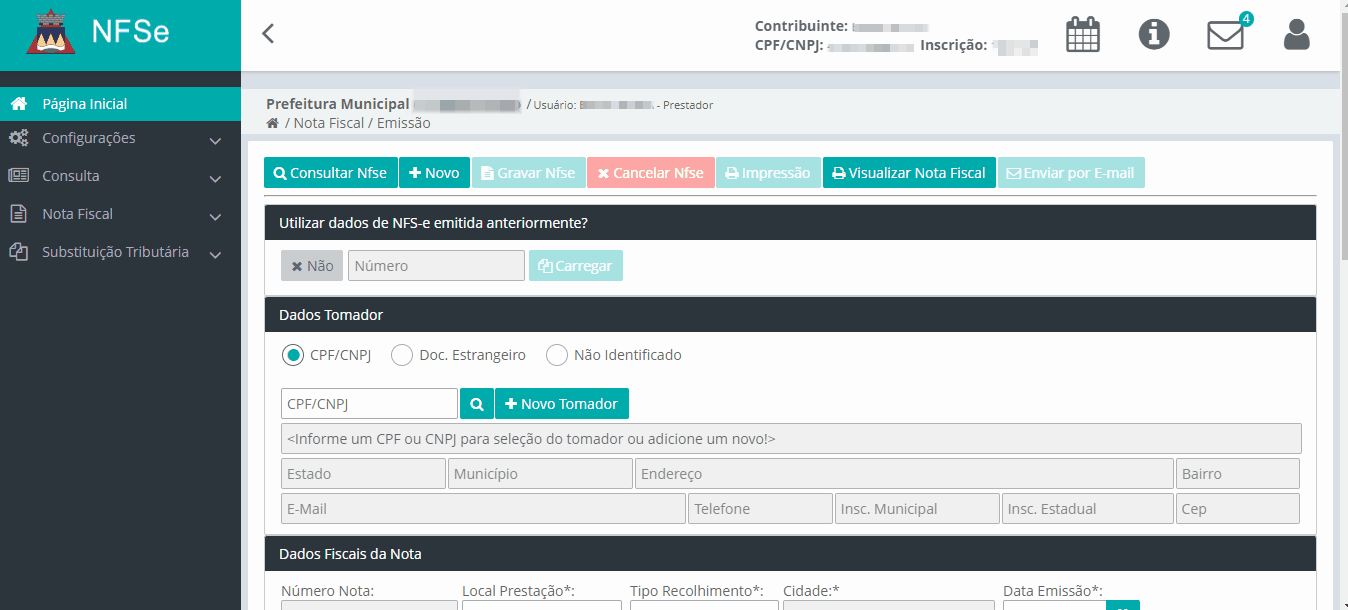Select the Doc. Estrangeiro radio option
Viewport: 1348px width, 610px height.
(402, 355)
